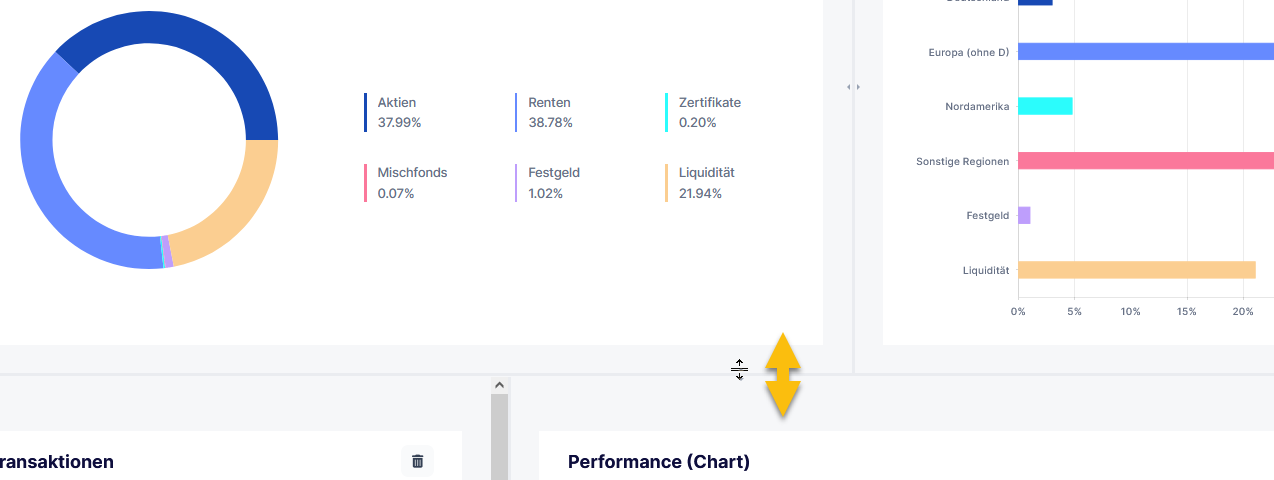1274x480 pixels.
Task: Select the Liquidität 21.94% legend entry
Action: click(706, 182)
